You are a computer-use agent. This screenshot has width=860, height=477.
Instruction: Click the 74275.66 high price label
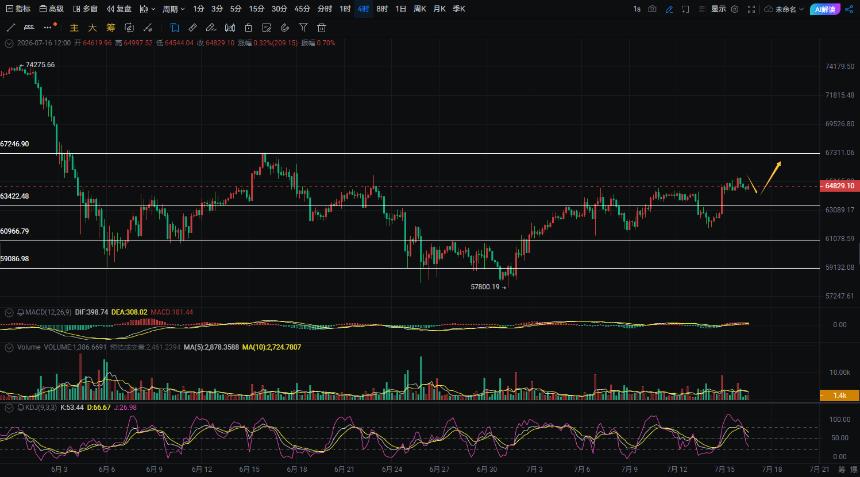click(x=40, y=65)
